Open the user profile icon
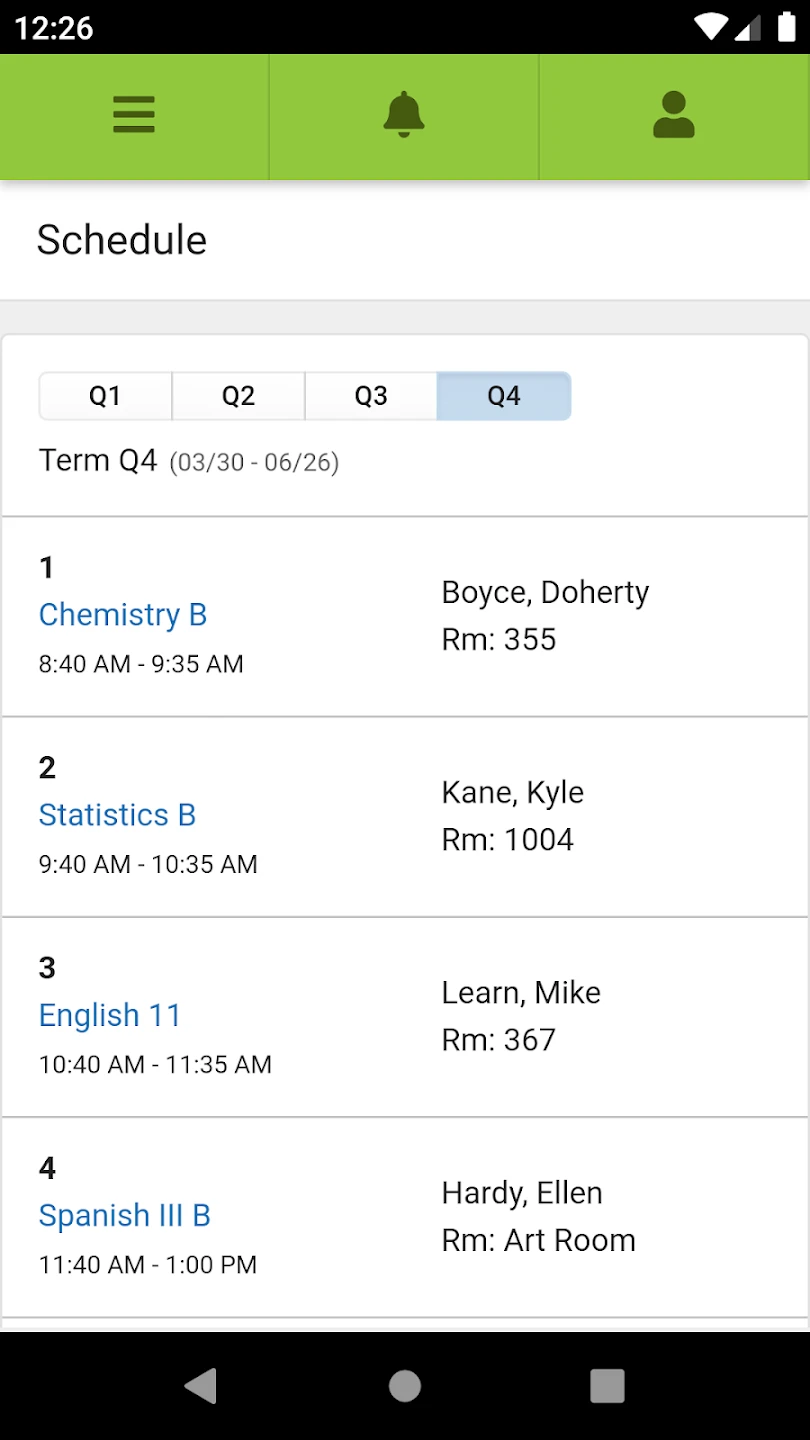This screenshot has height=1440, width=810. point(674,115)
